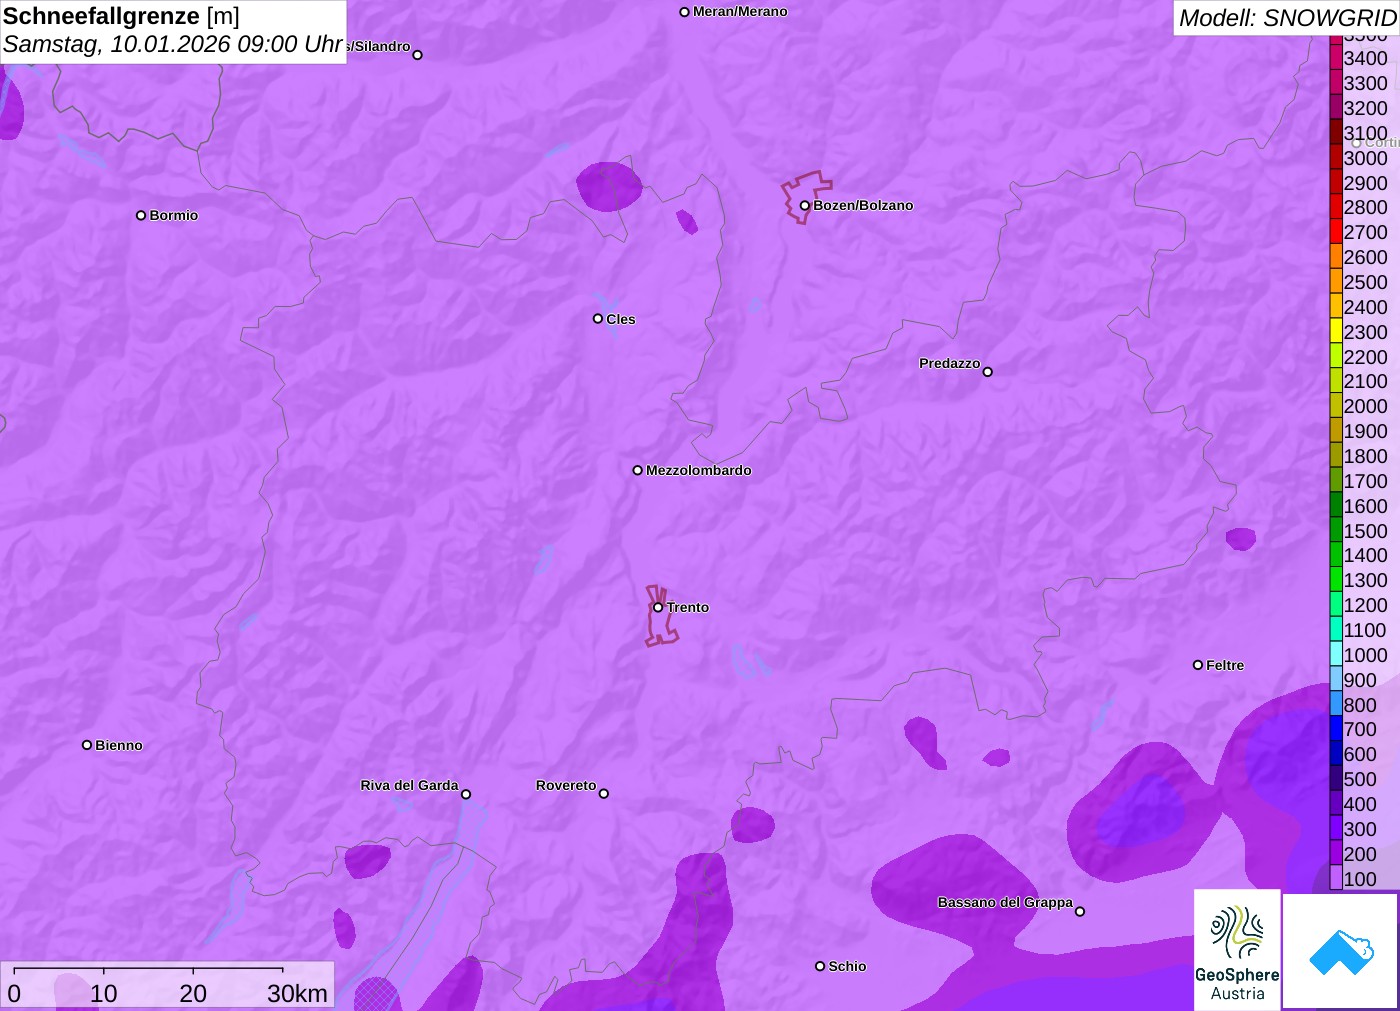Click the 3000 legend value label

[x=1365, y=158]
